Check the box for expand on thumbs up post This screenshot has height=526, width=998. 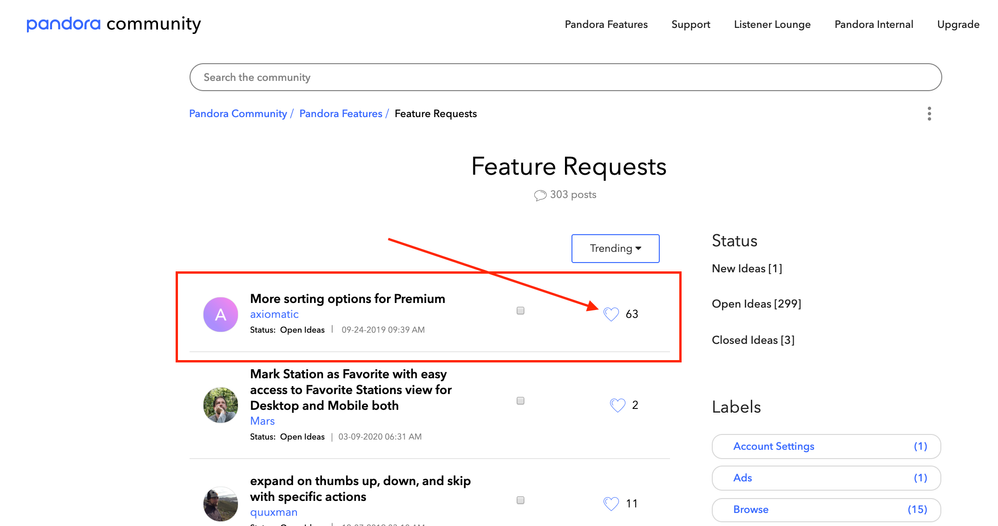coord(520,500)
